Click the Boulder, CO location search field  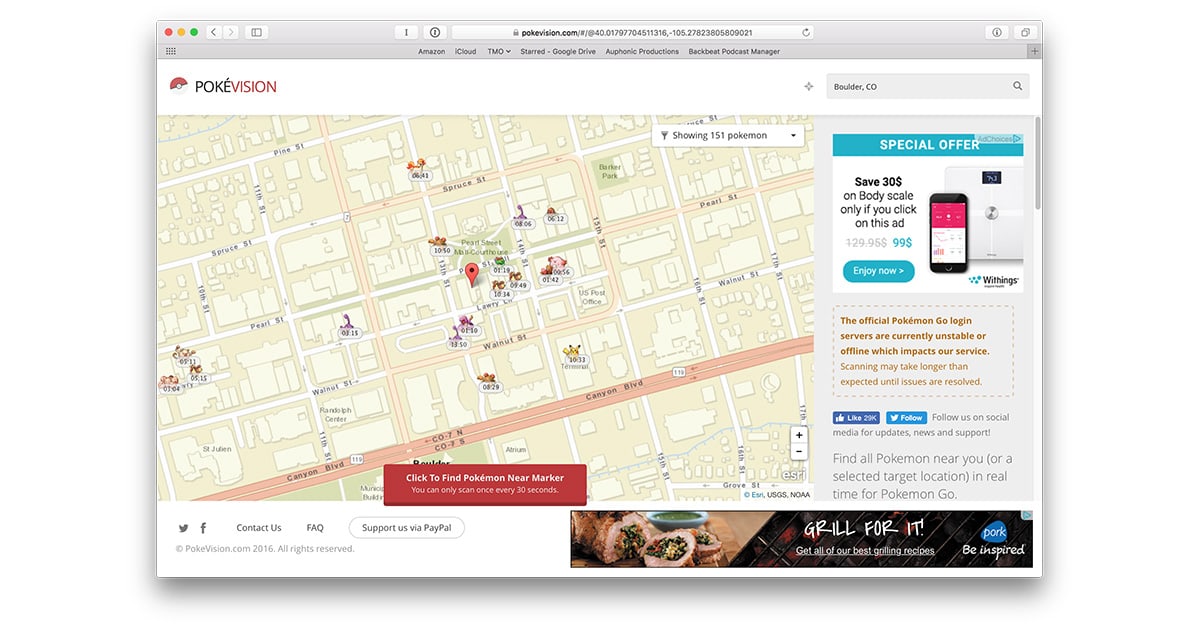coord(915,87)
